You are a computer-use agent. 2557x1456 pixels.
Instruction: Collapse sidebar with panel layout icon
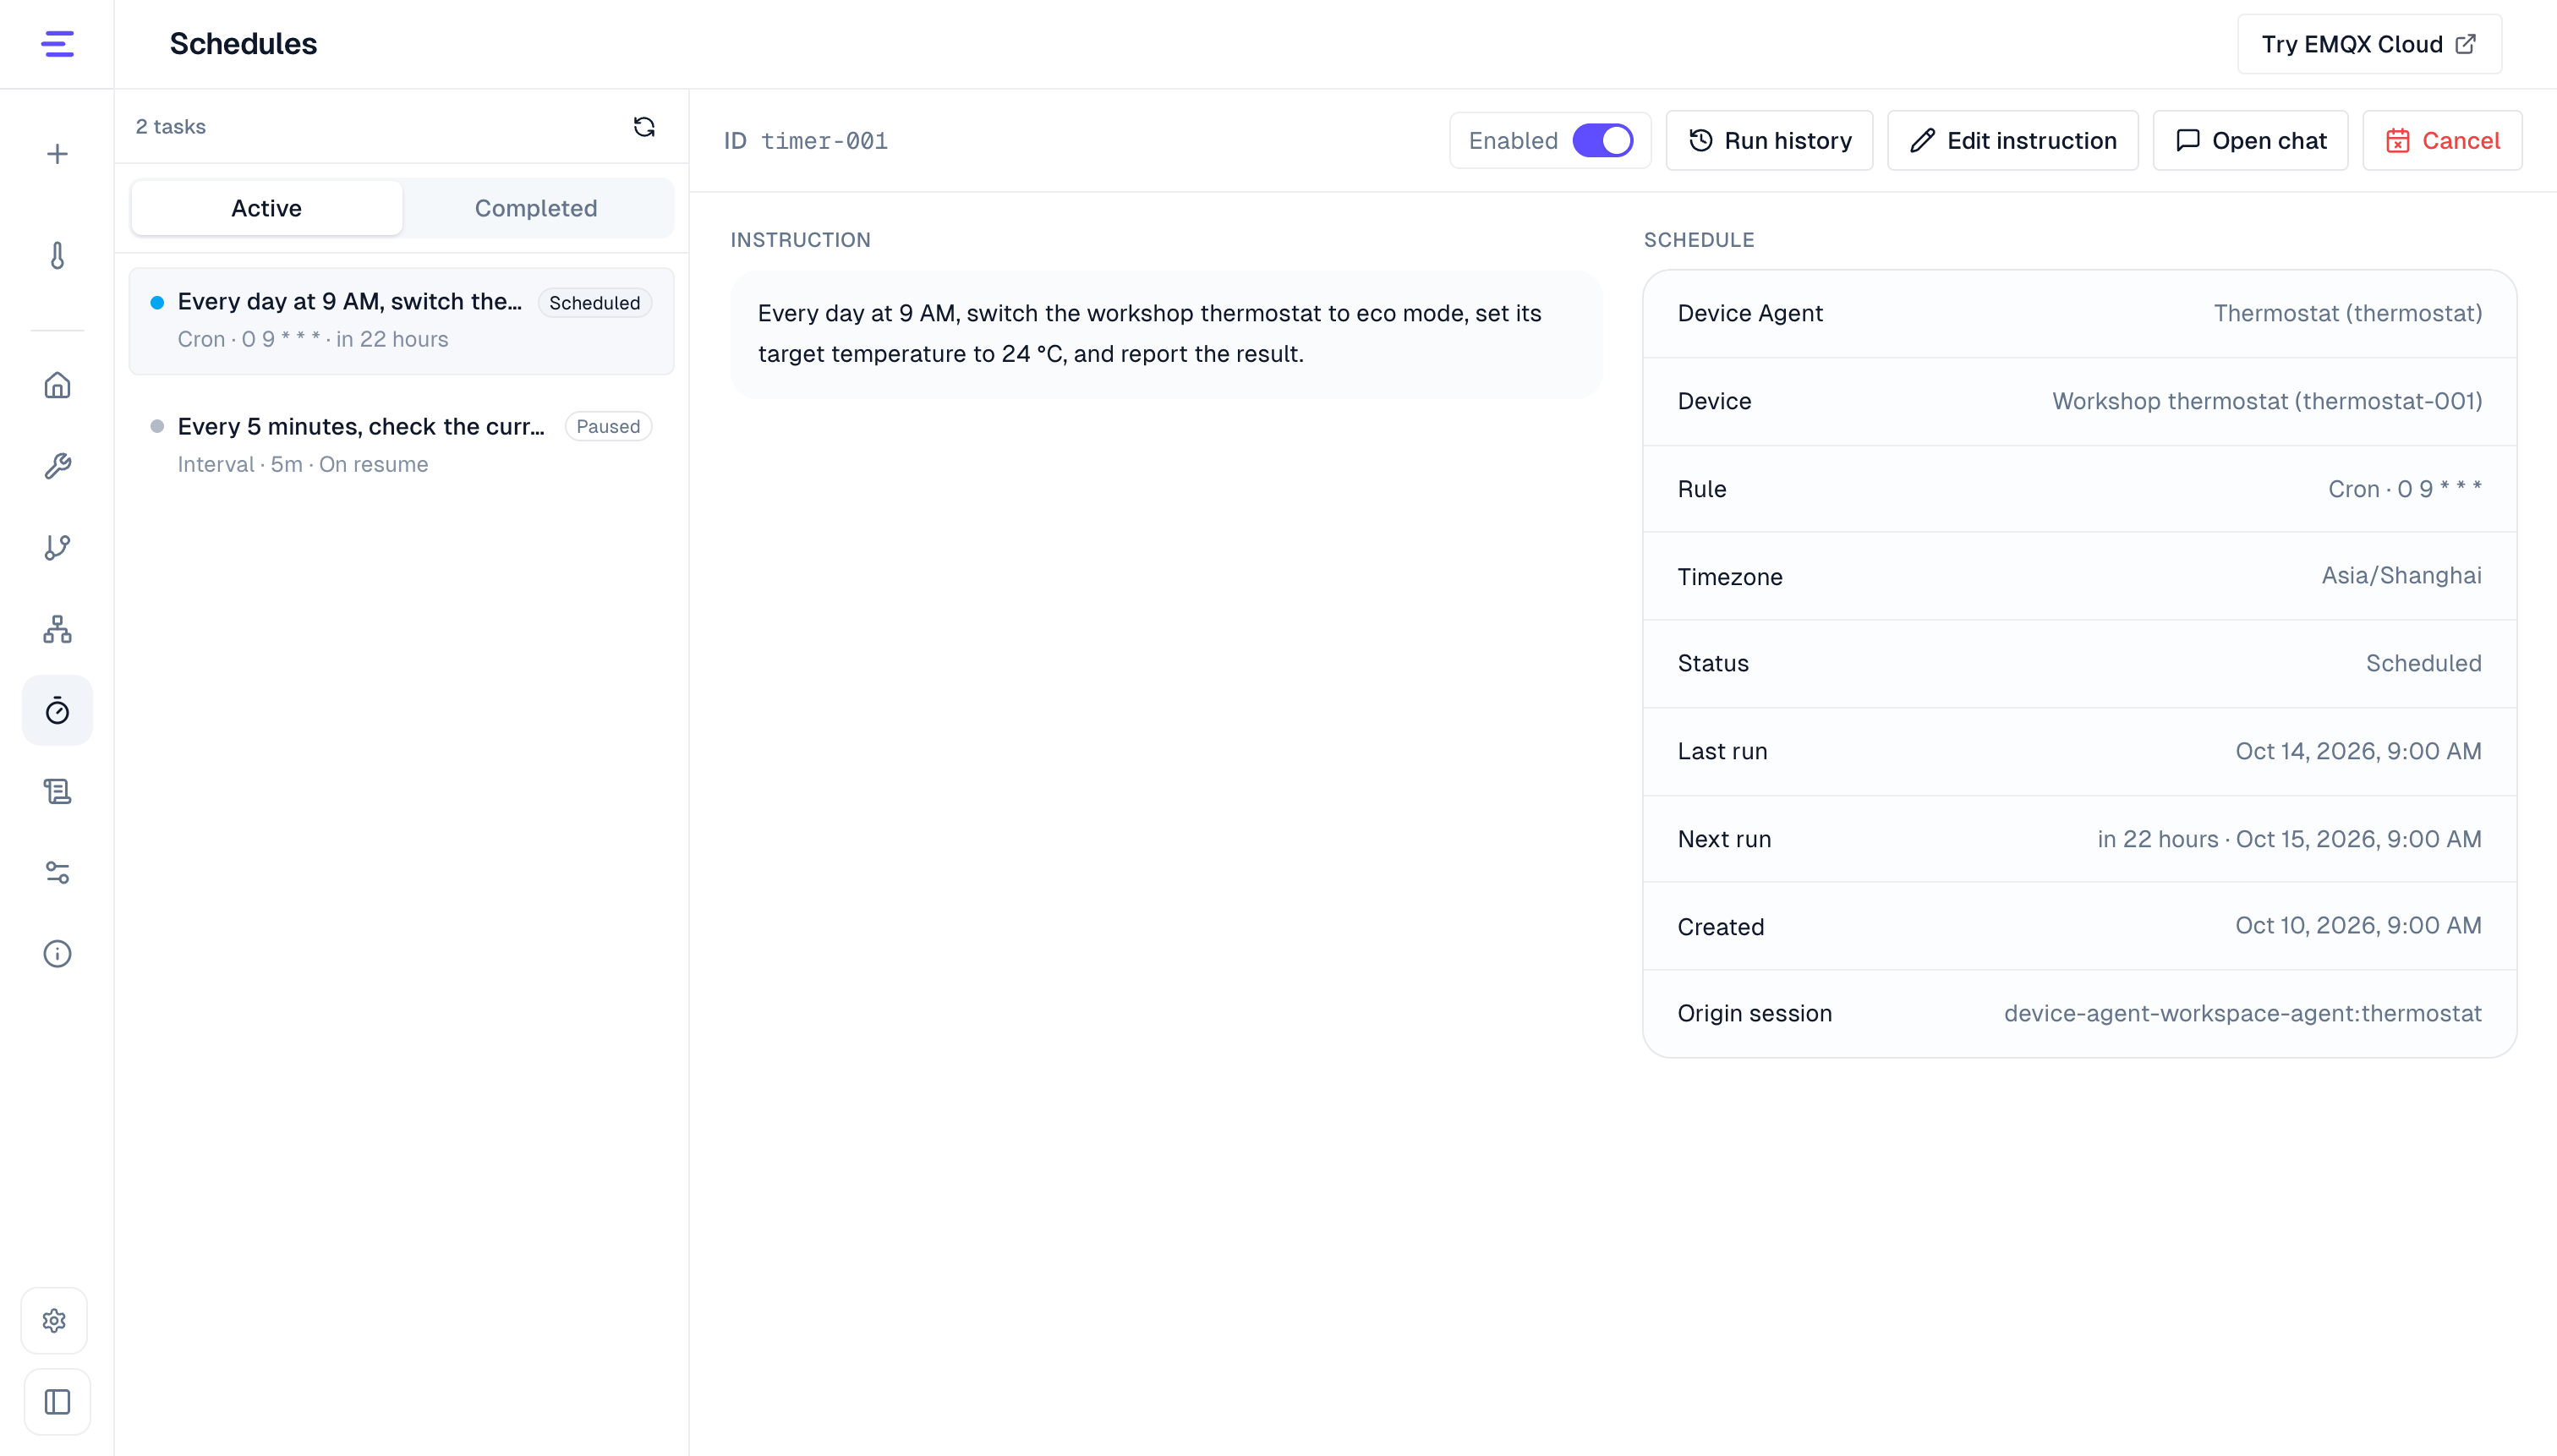[57, 1401]
